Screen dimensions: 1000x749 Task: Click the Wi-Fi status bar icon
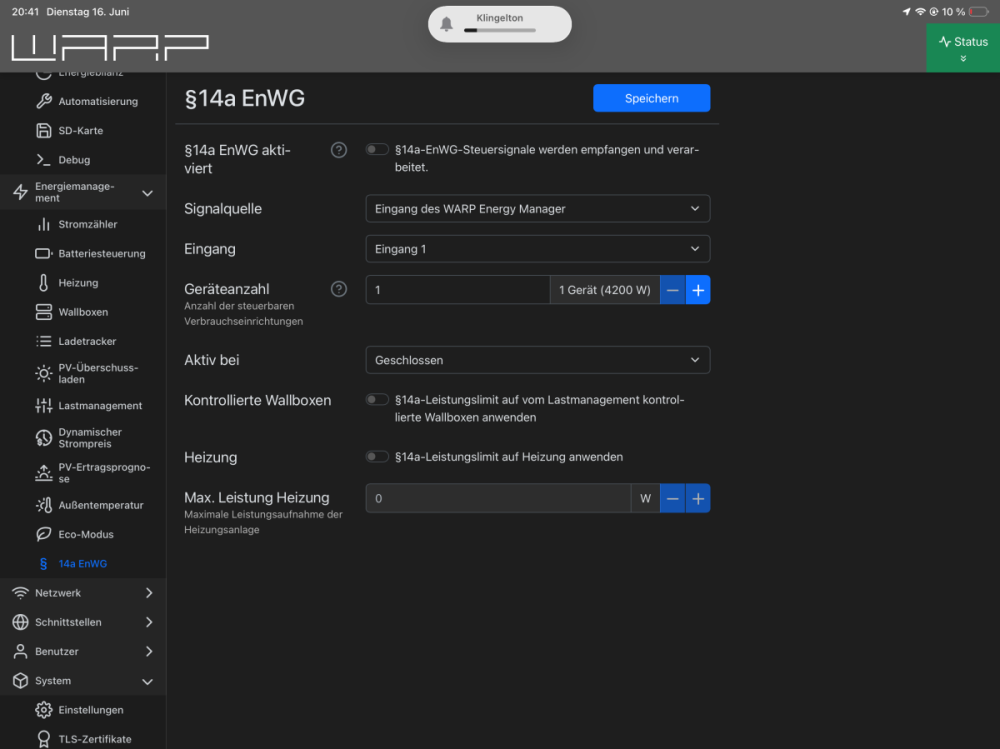click(x=920, y=11)
